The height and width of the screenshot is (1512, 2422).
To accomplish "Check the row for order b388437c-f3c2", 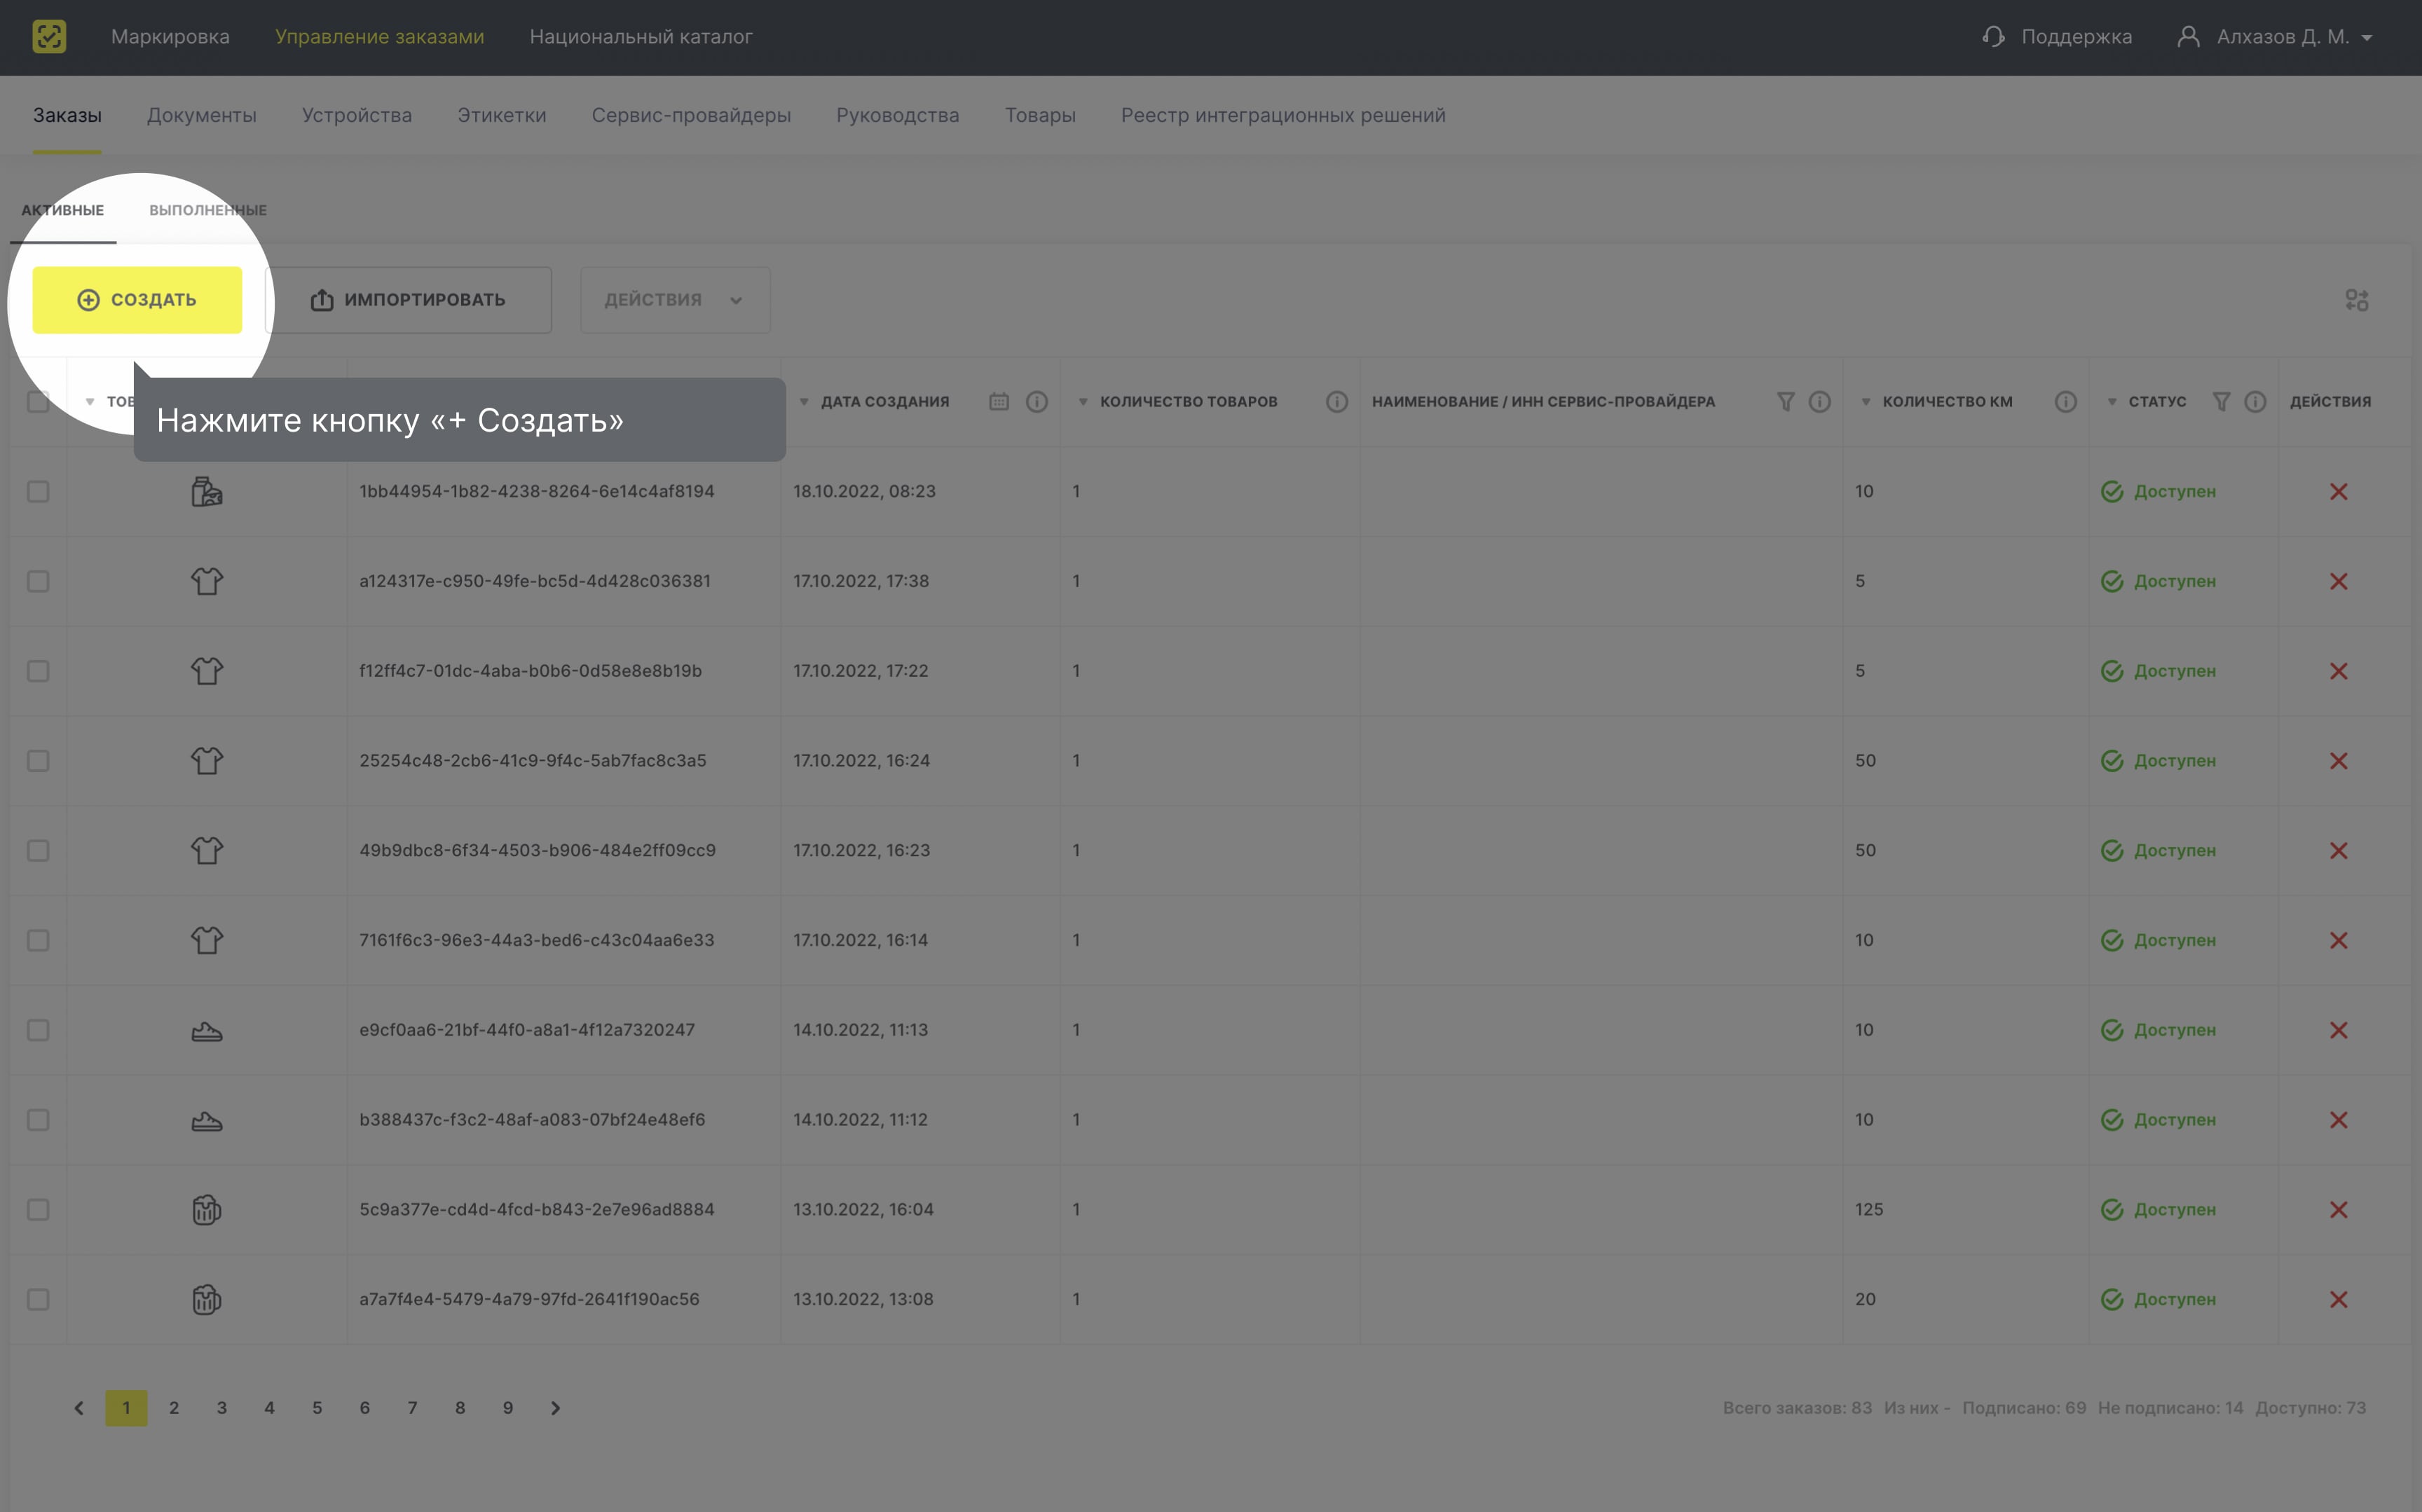I will click(38, 1120).
